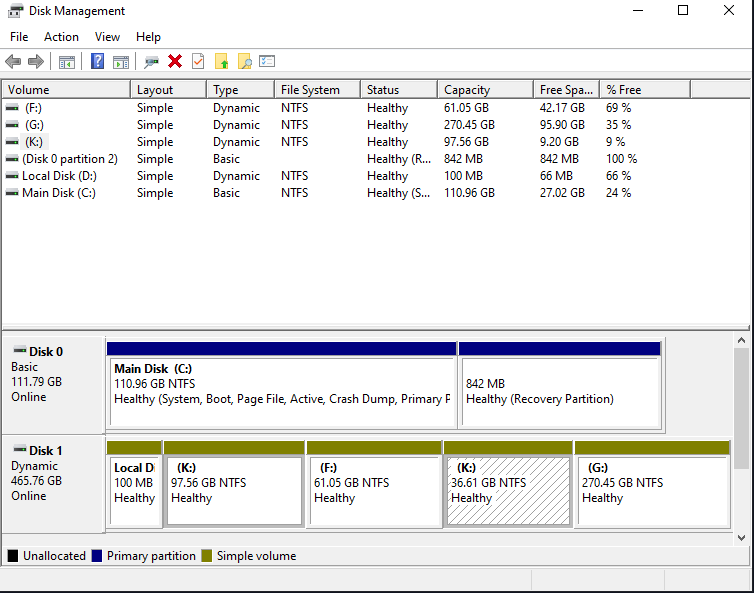Show/hide the console tree icon
This screenshot has width=754, height=593.
[67, 62]
